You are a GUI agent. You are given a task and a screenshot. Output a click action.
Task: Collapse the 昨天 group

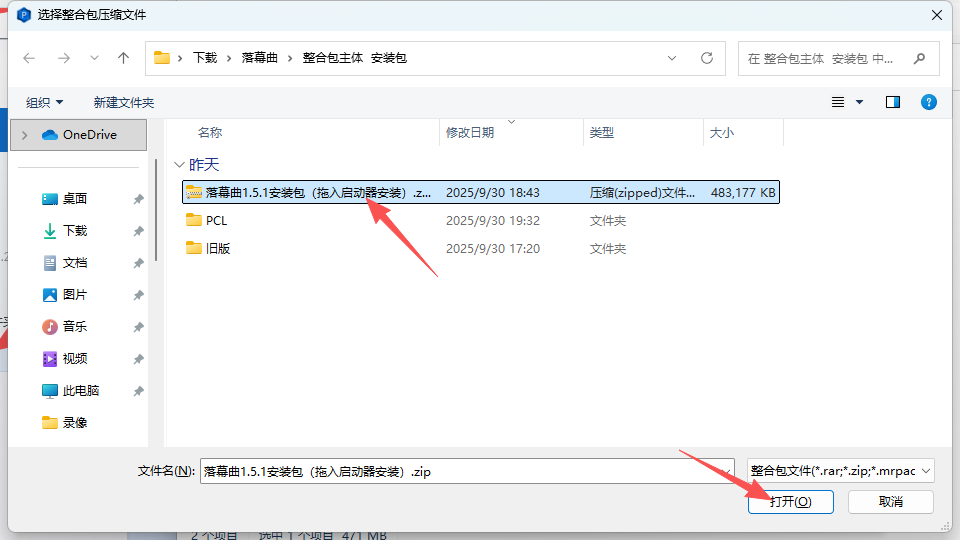[179, 165]
